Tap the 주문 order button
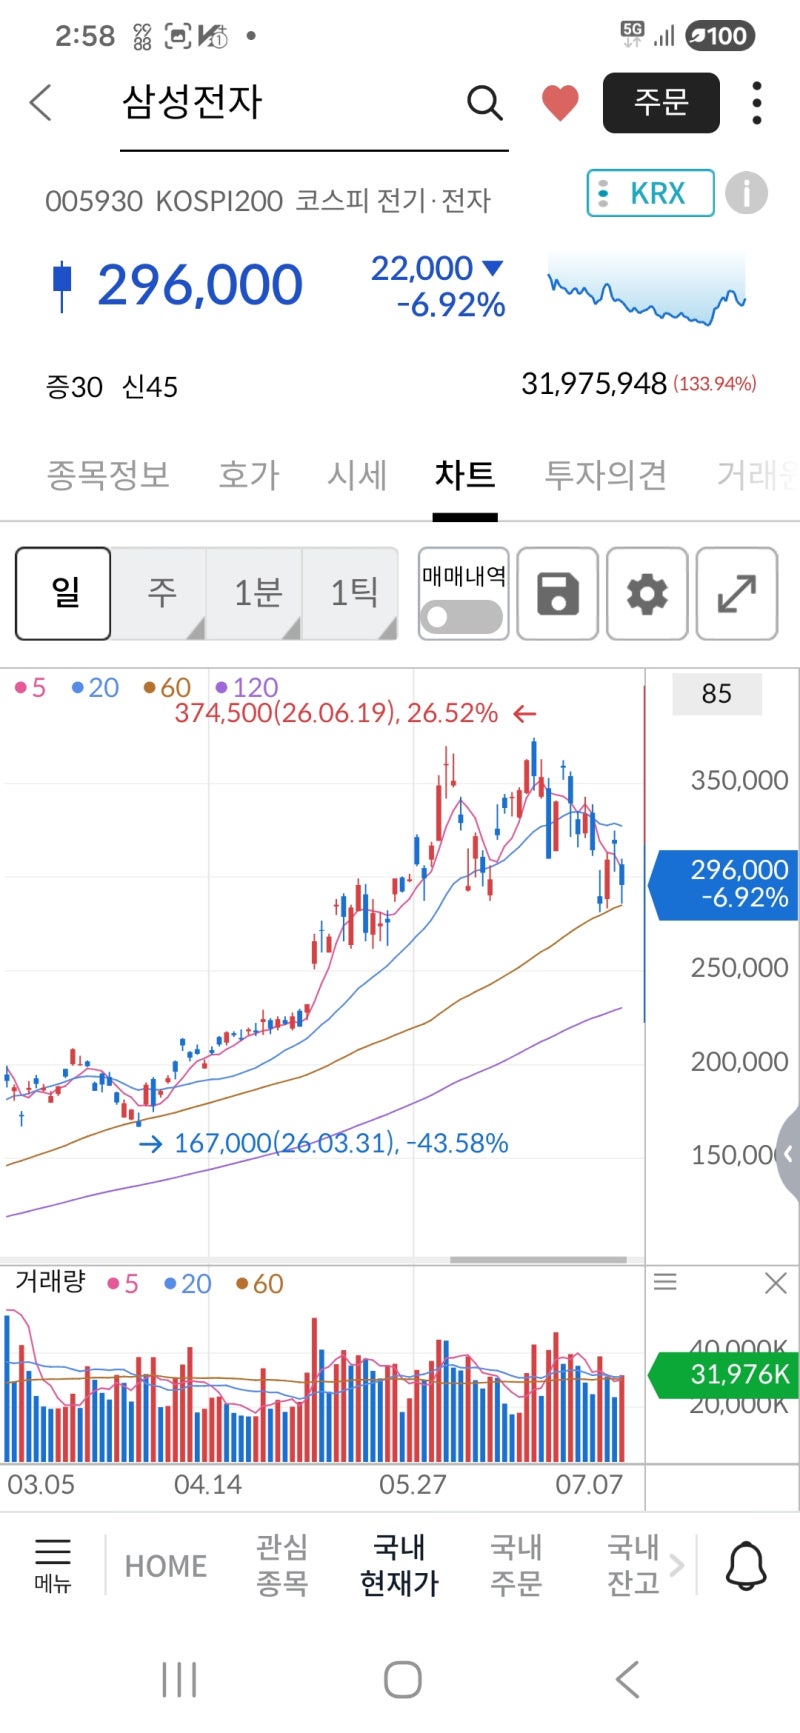The width and height of the screenshot is (800, 1733). point(661,102)
